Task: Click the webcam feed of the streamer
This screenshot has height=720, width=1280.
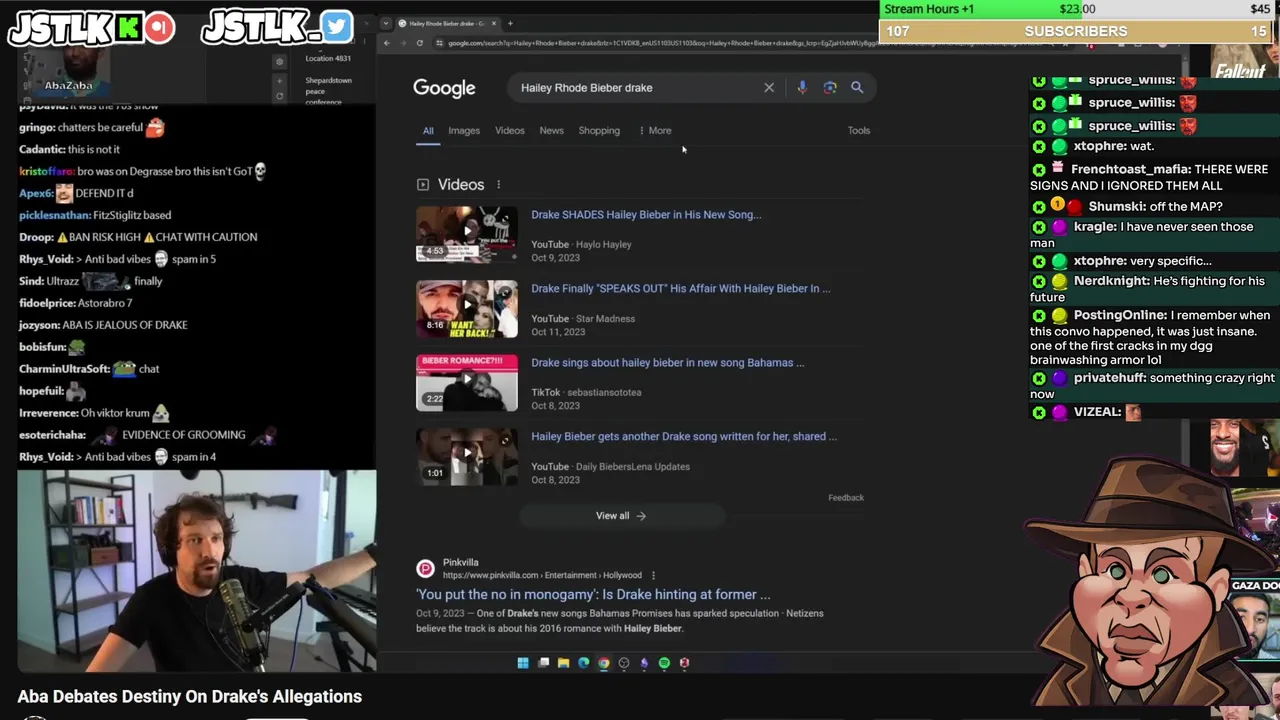Action: [x=197, y=570]
